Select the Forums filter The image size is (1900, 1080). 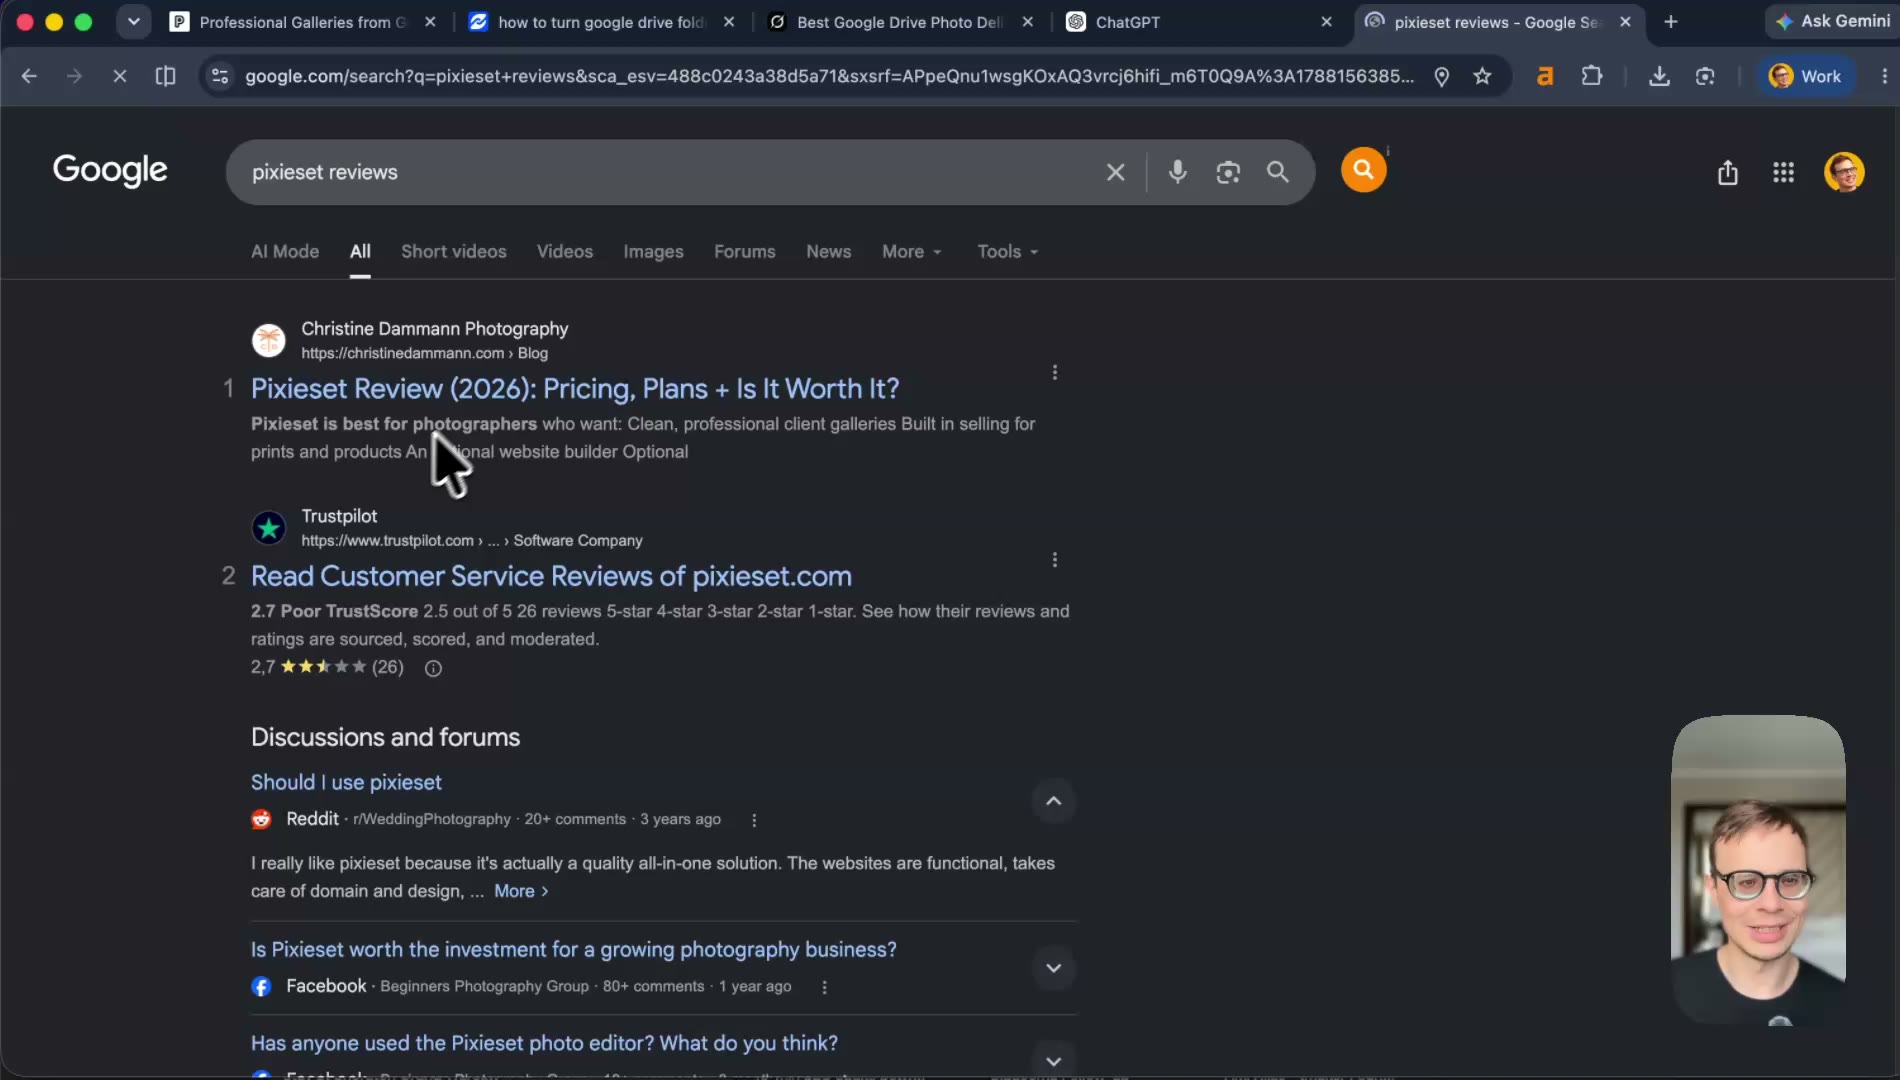(x=745, y=252)
